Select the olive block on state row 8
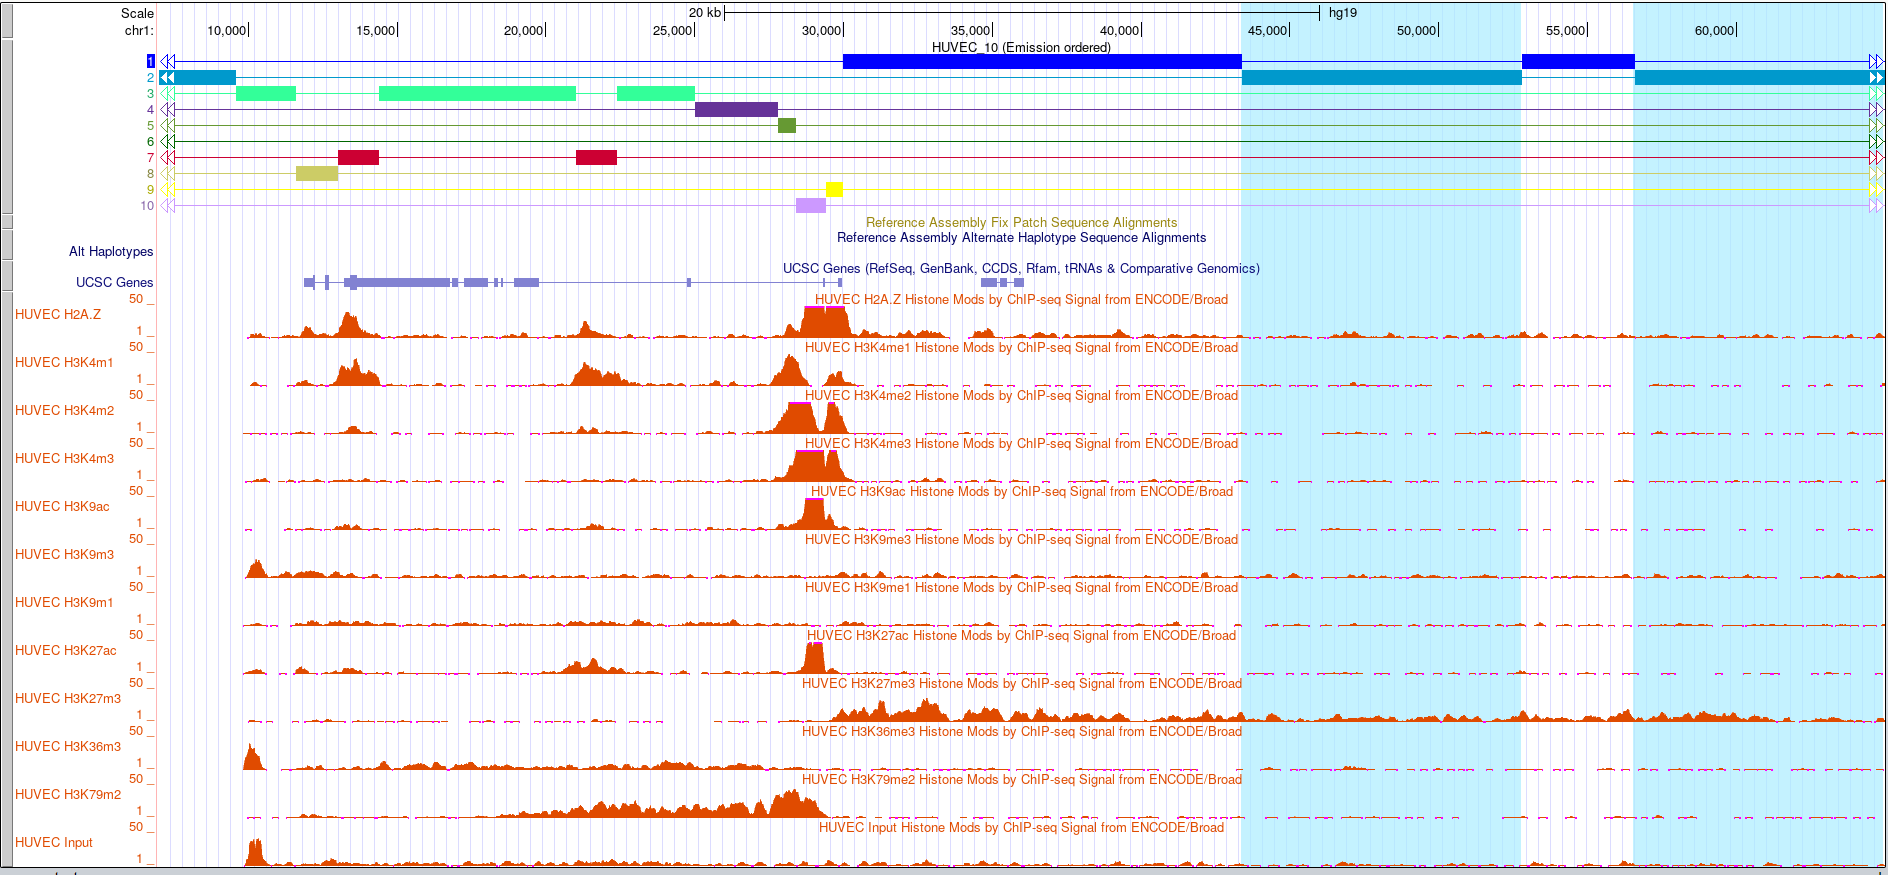1888x875 pixels. pyautogui.click(x=317, y=174)
